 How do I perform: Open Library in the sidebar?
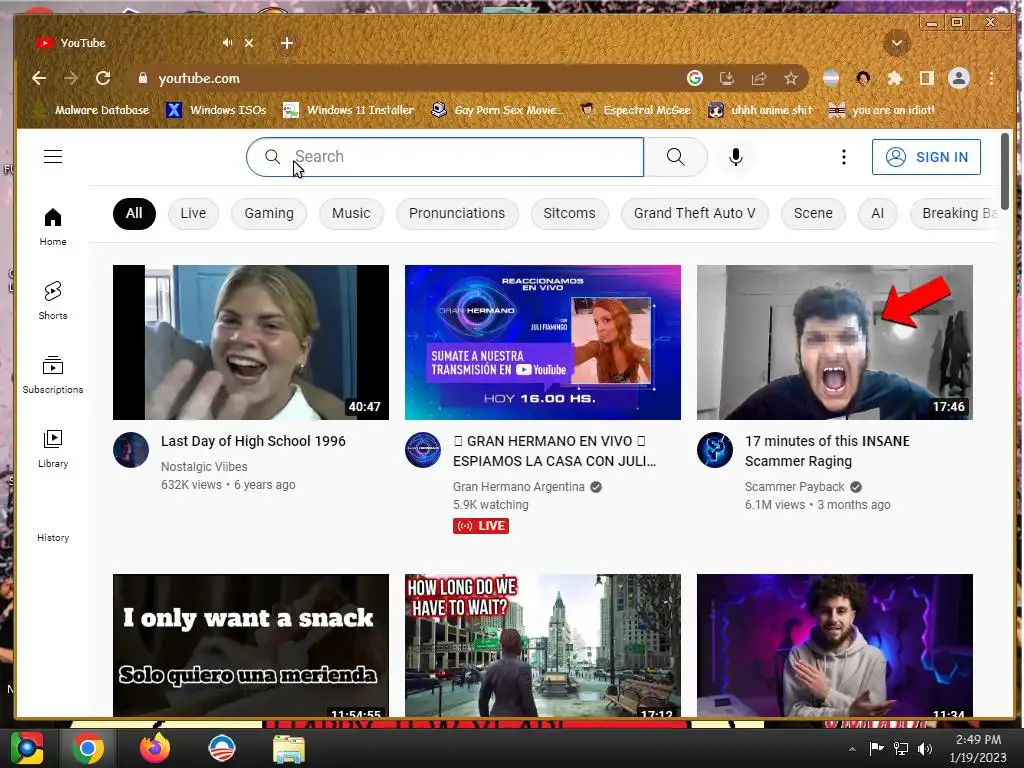pyautogui.click(x=53, y=449)
